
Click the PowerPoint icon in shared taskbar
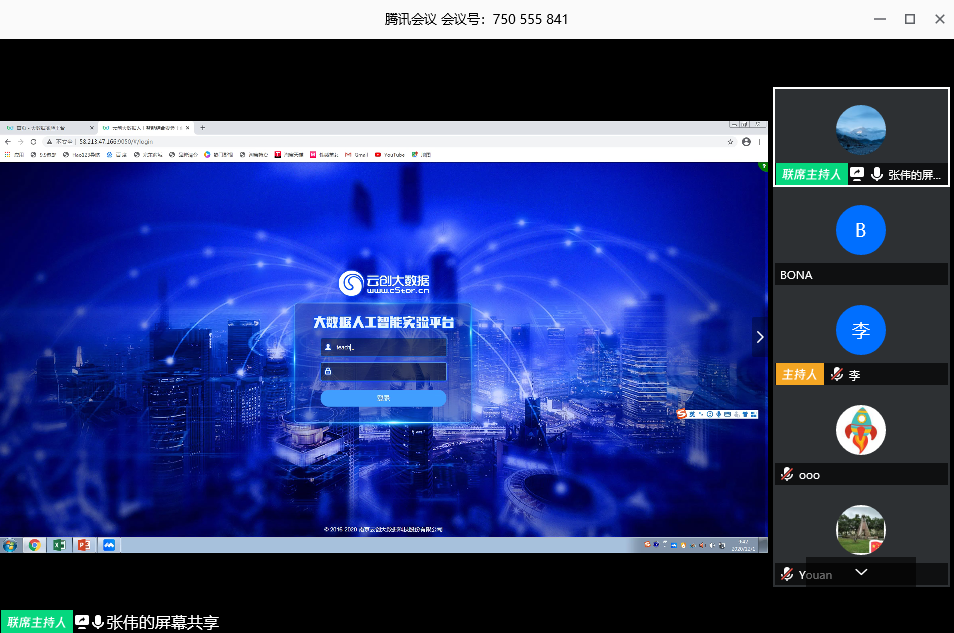[84, 545]
